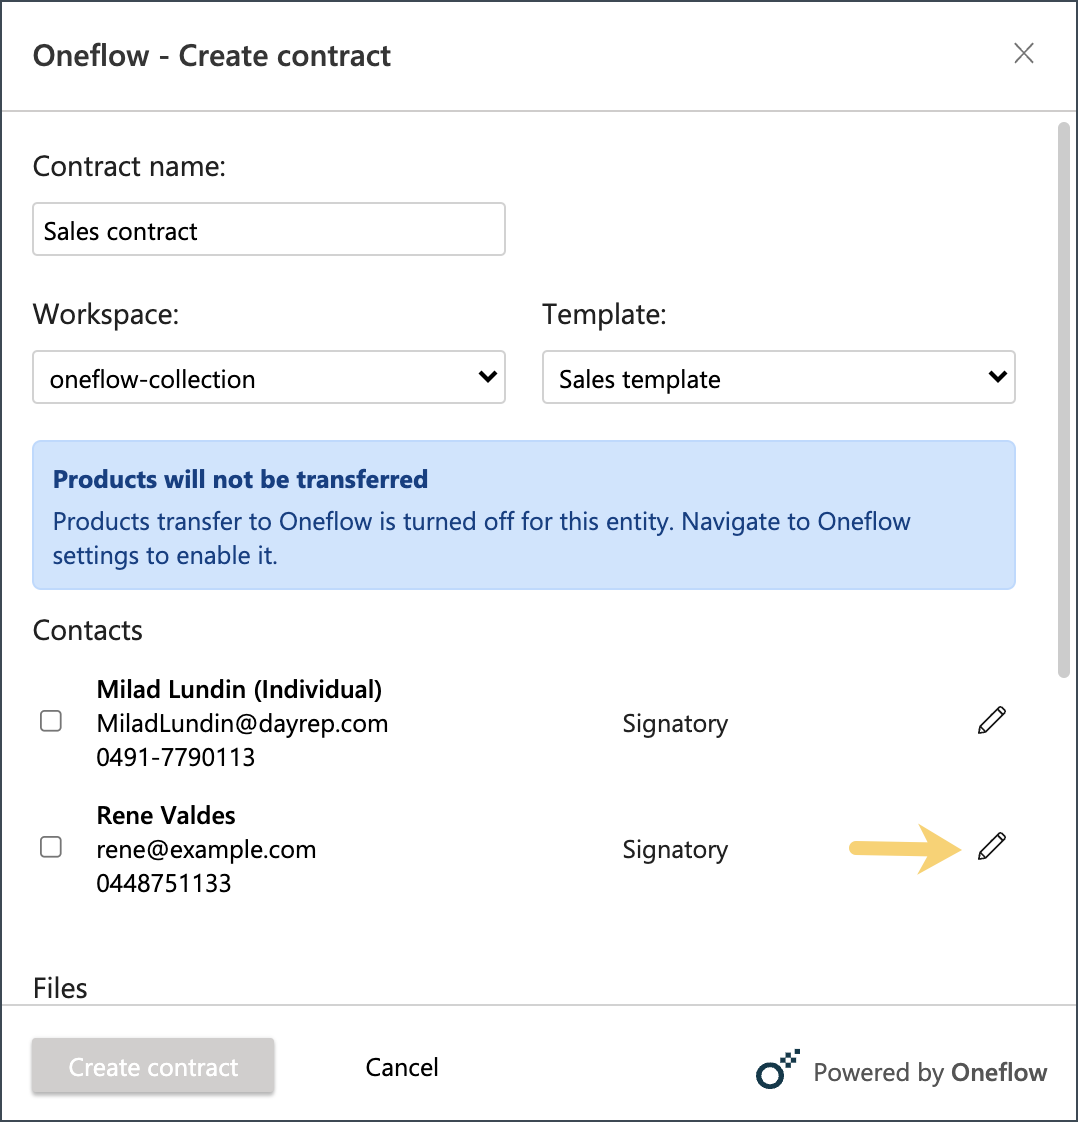Edit Milad Lundin contact with pencil icon
Viewport: 1078px width, 1122px height.
tap(991, 721)
